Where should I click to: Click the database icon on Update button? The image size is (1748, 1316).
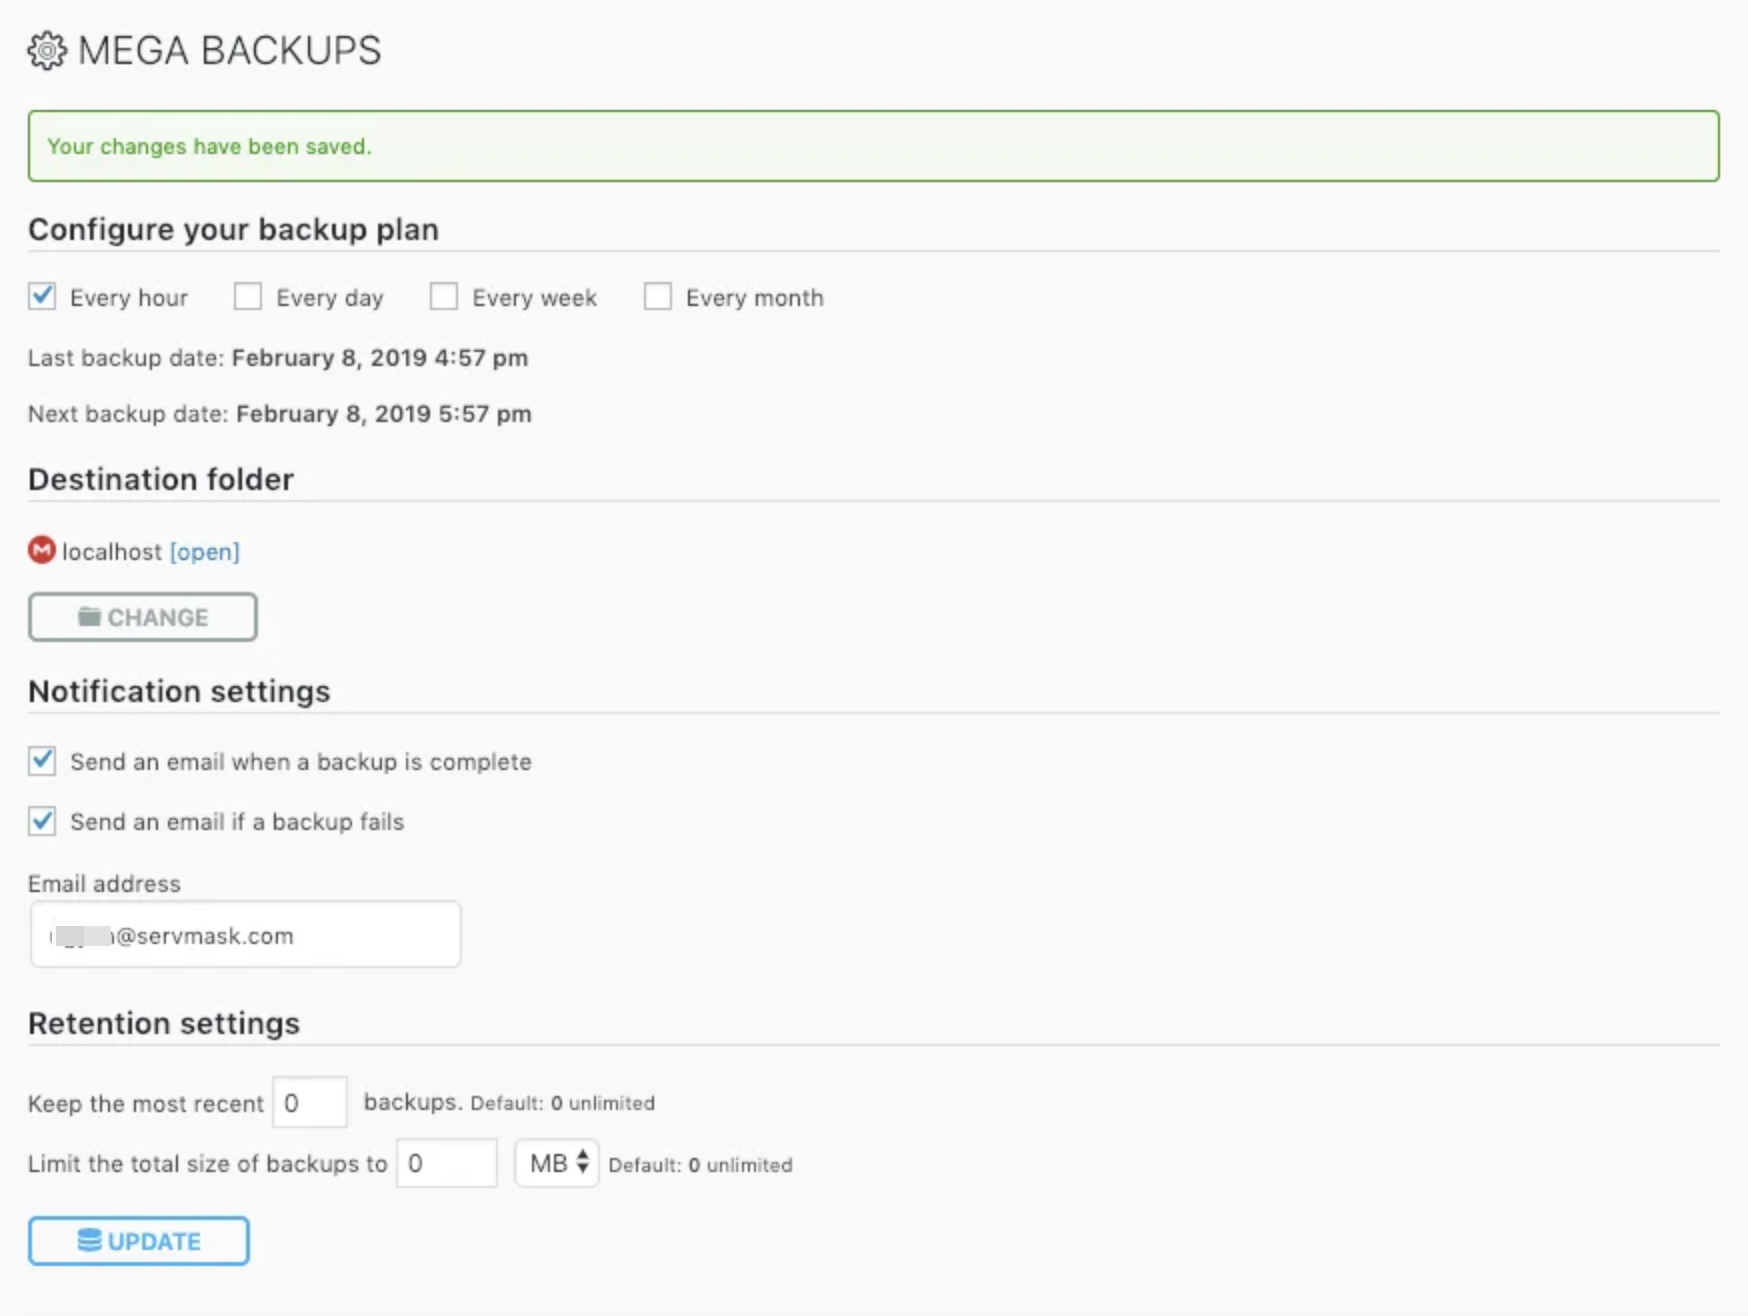(x=89, y=1241)
